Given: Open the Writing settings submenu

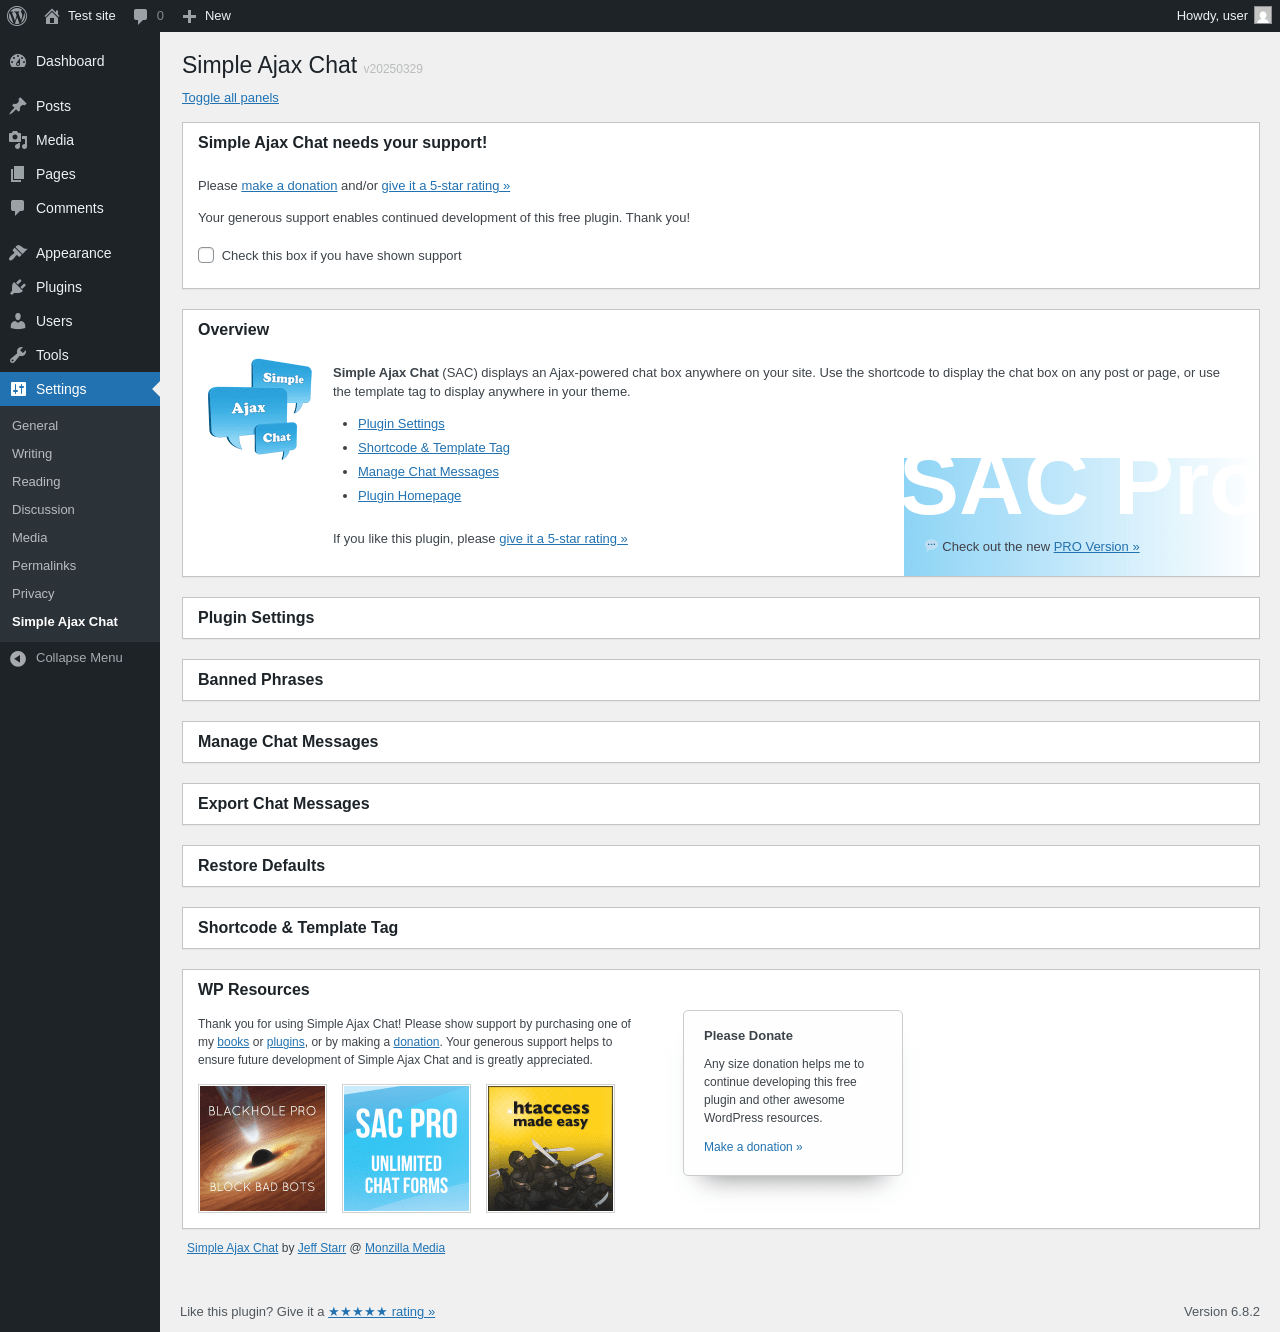Looking at the screenshot, I should [32, 454].
